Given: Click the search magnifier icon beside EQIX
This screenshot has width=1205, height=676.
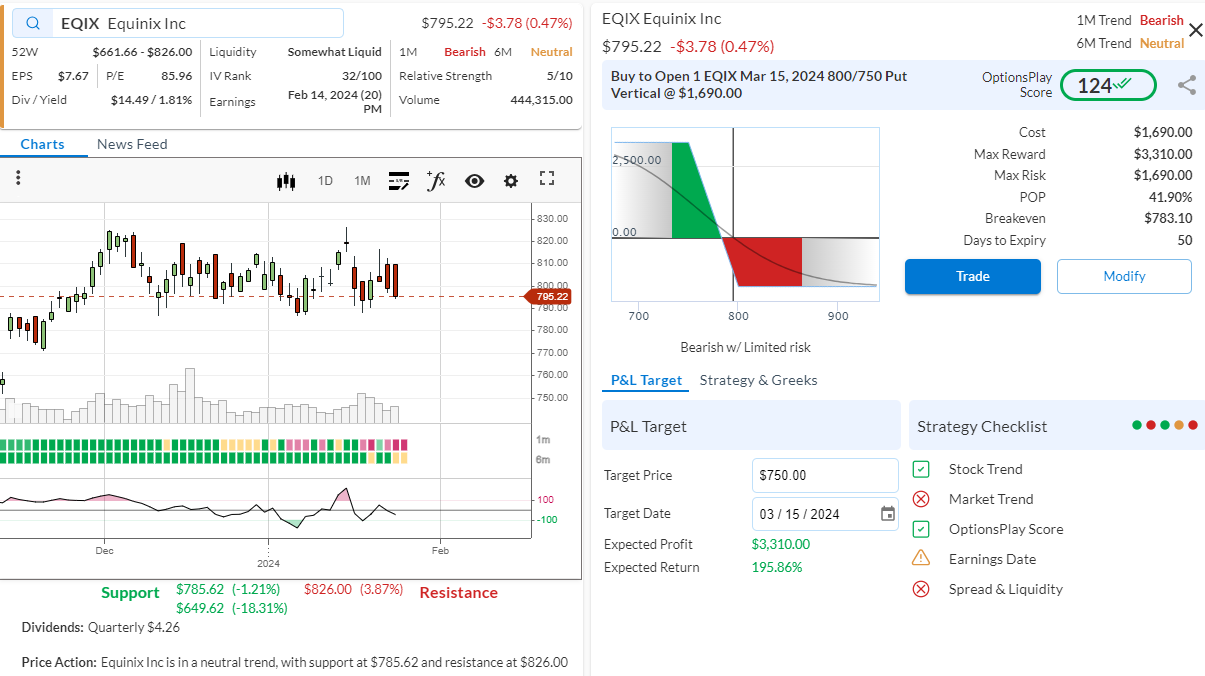Looking at the screenshot, I should pos(35,23).
